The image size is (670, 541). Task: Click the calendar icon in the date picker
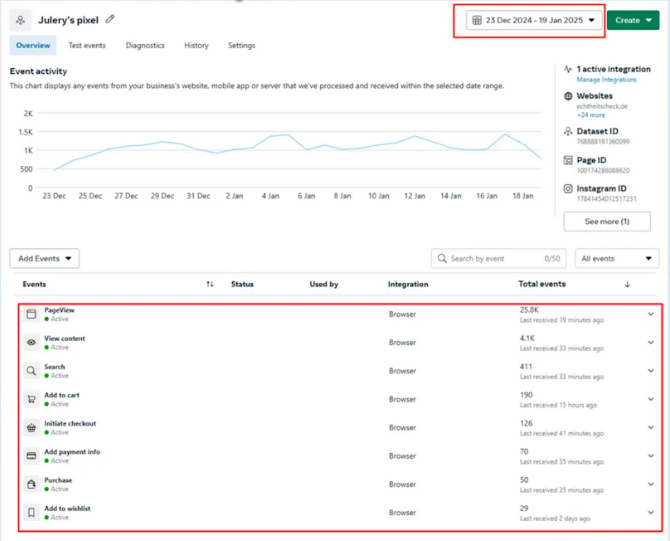point(477,20)
